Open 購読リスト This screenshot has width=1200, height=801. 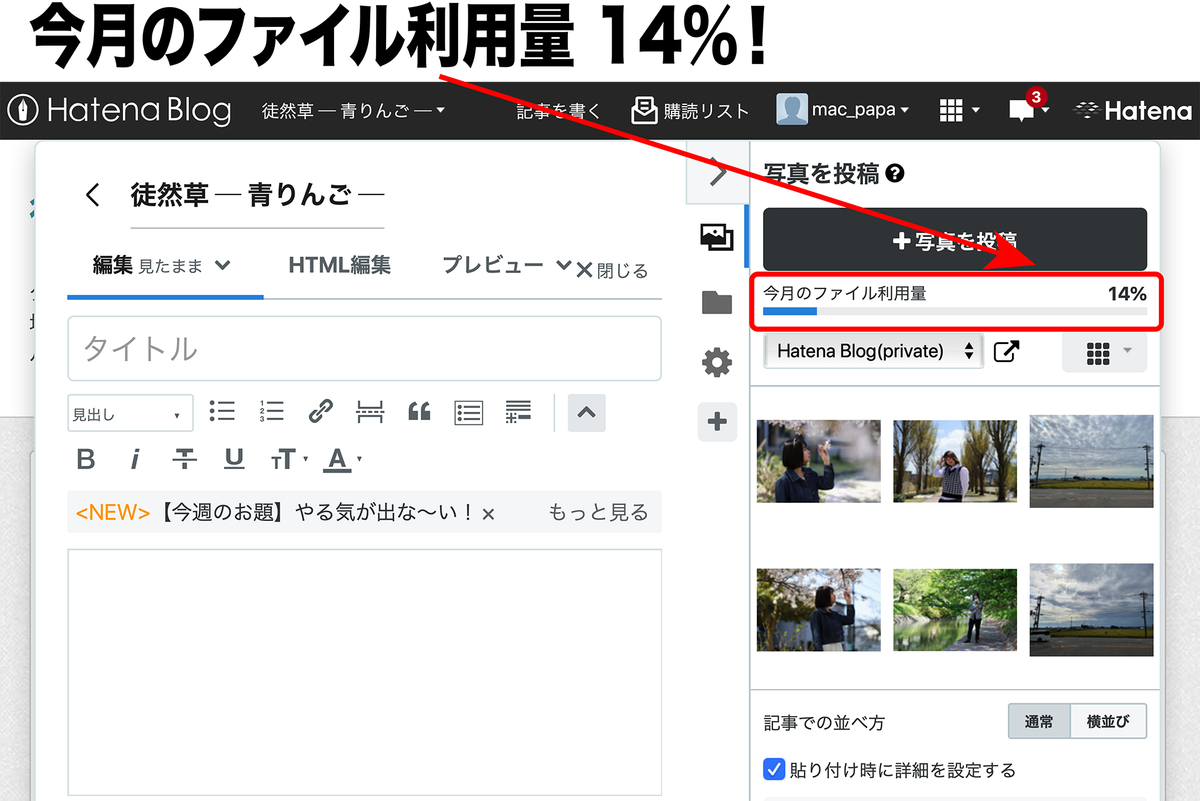pos(690,111)
